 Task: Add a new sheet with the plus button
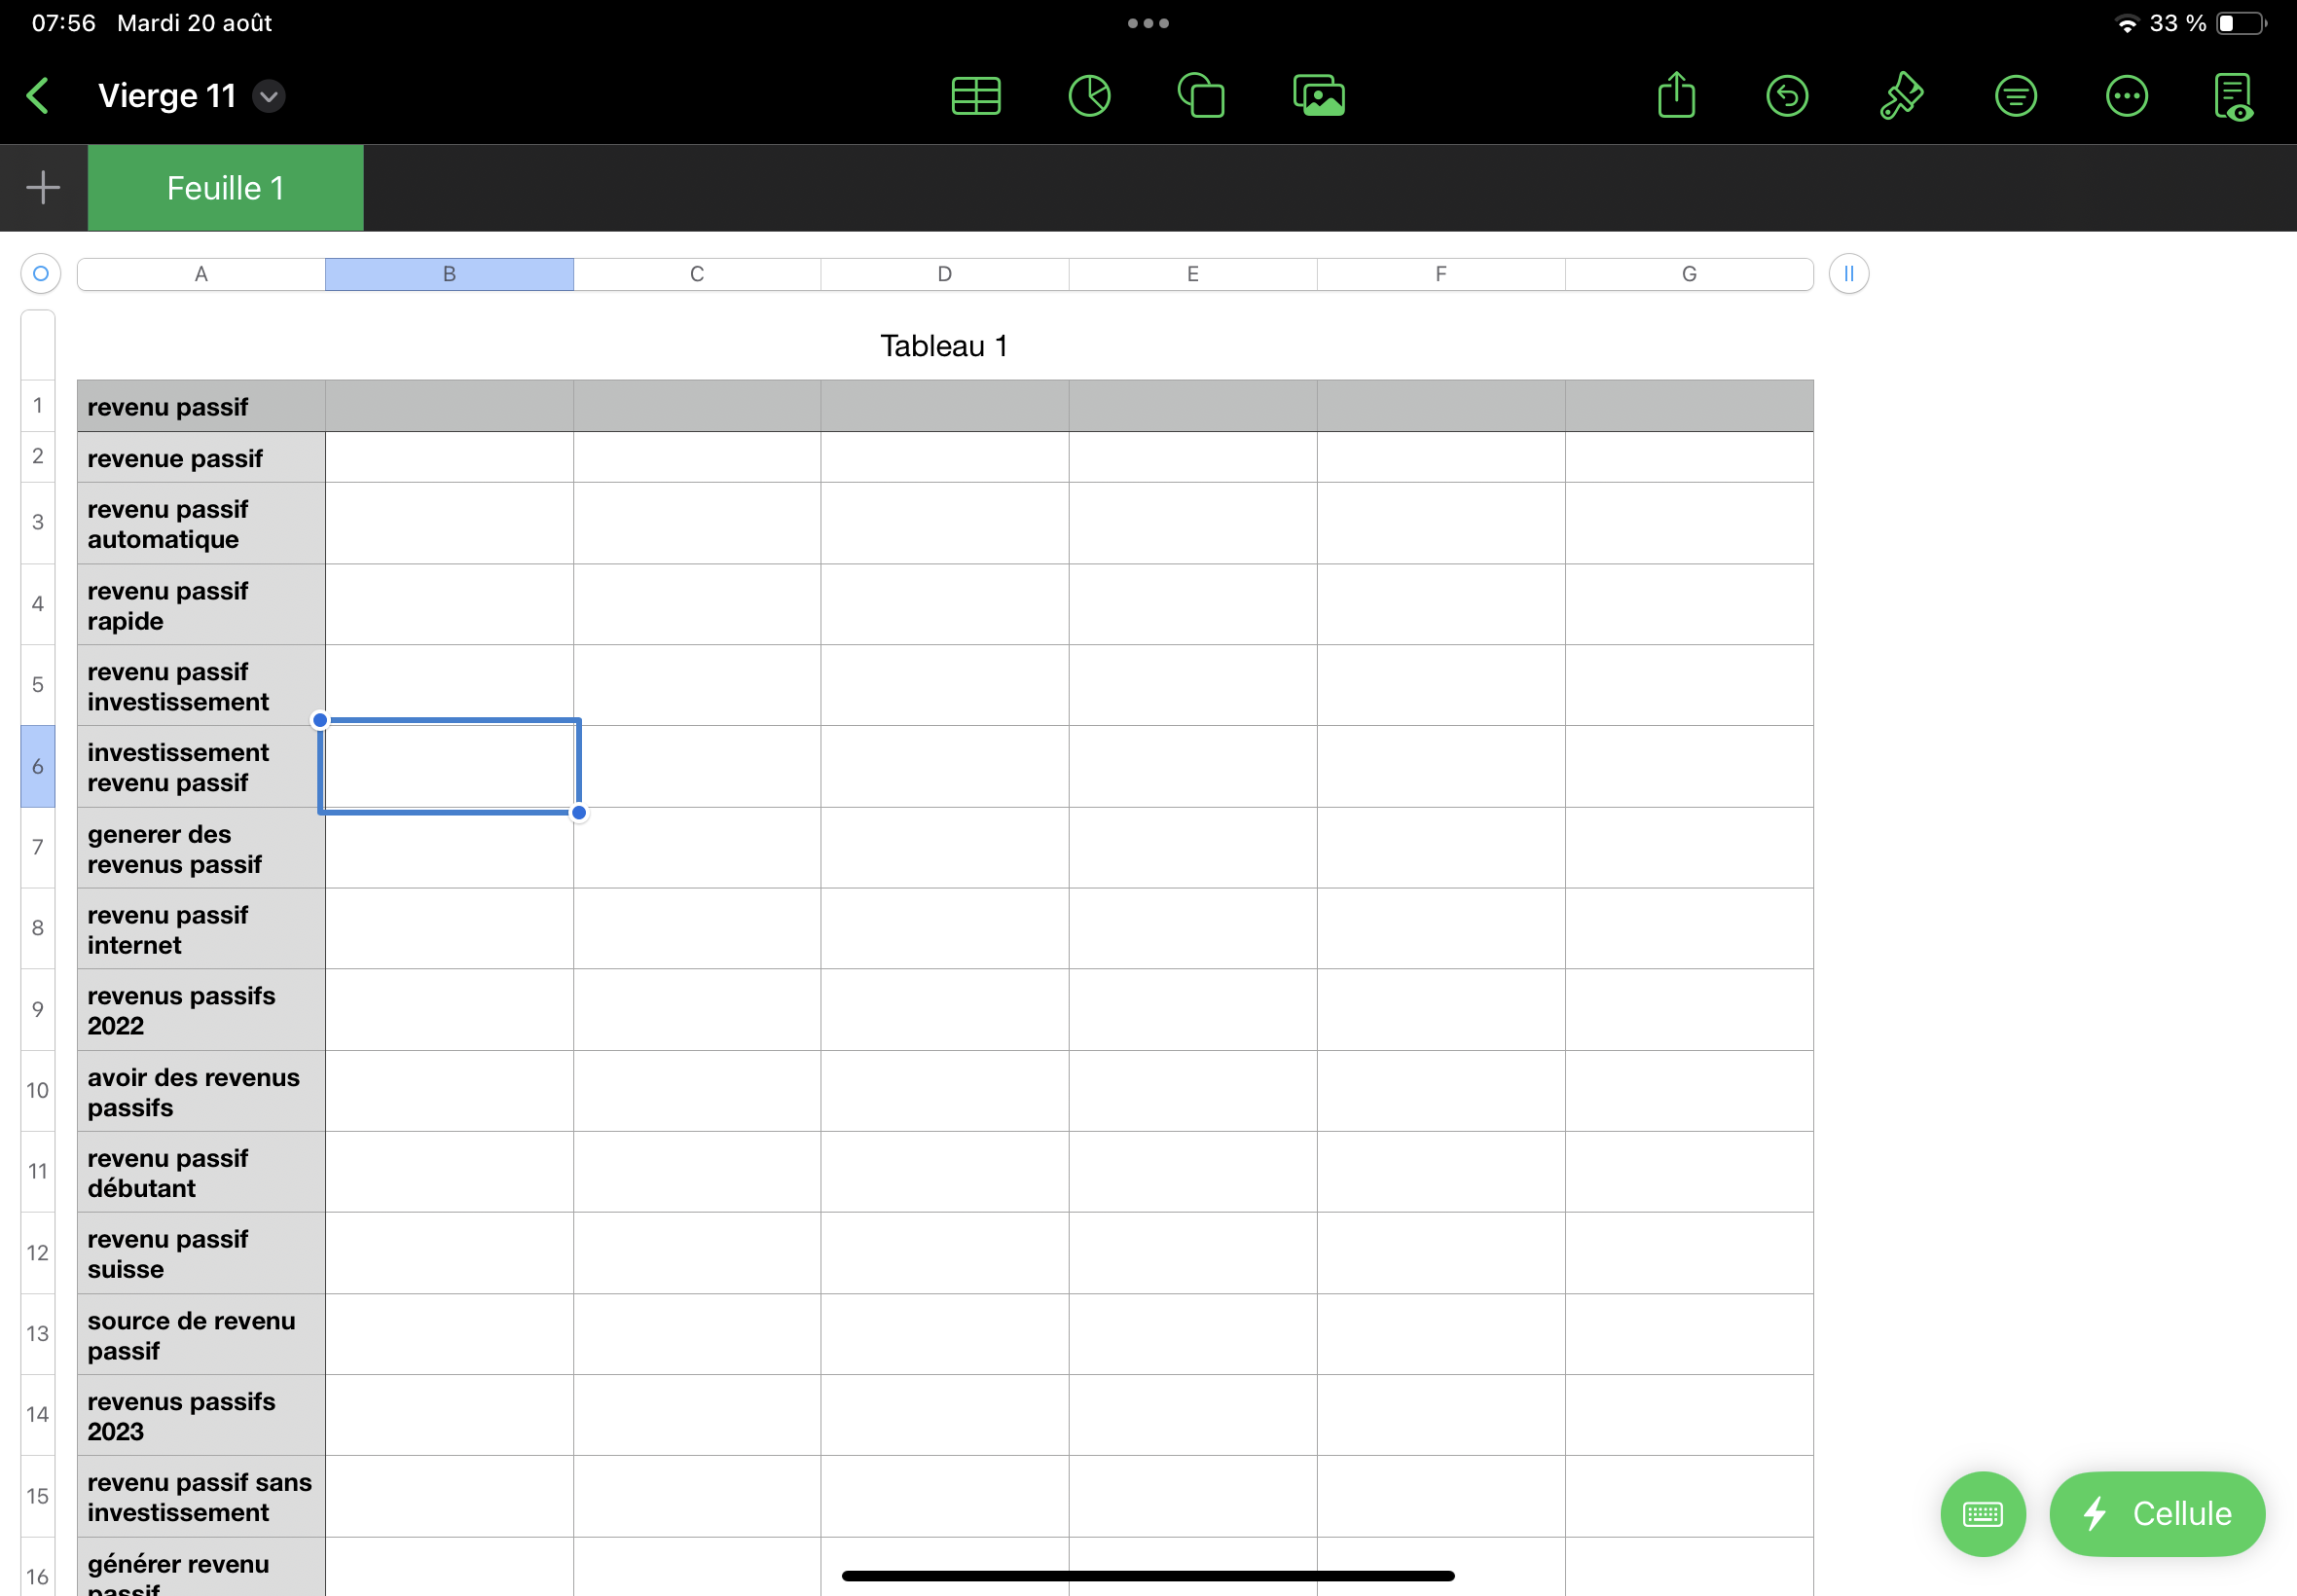click(43, 188)
